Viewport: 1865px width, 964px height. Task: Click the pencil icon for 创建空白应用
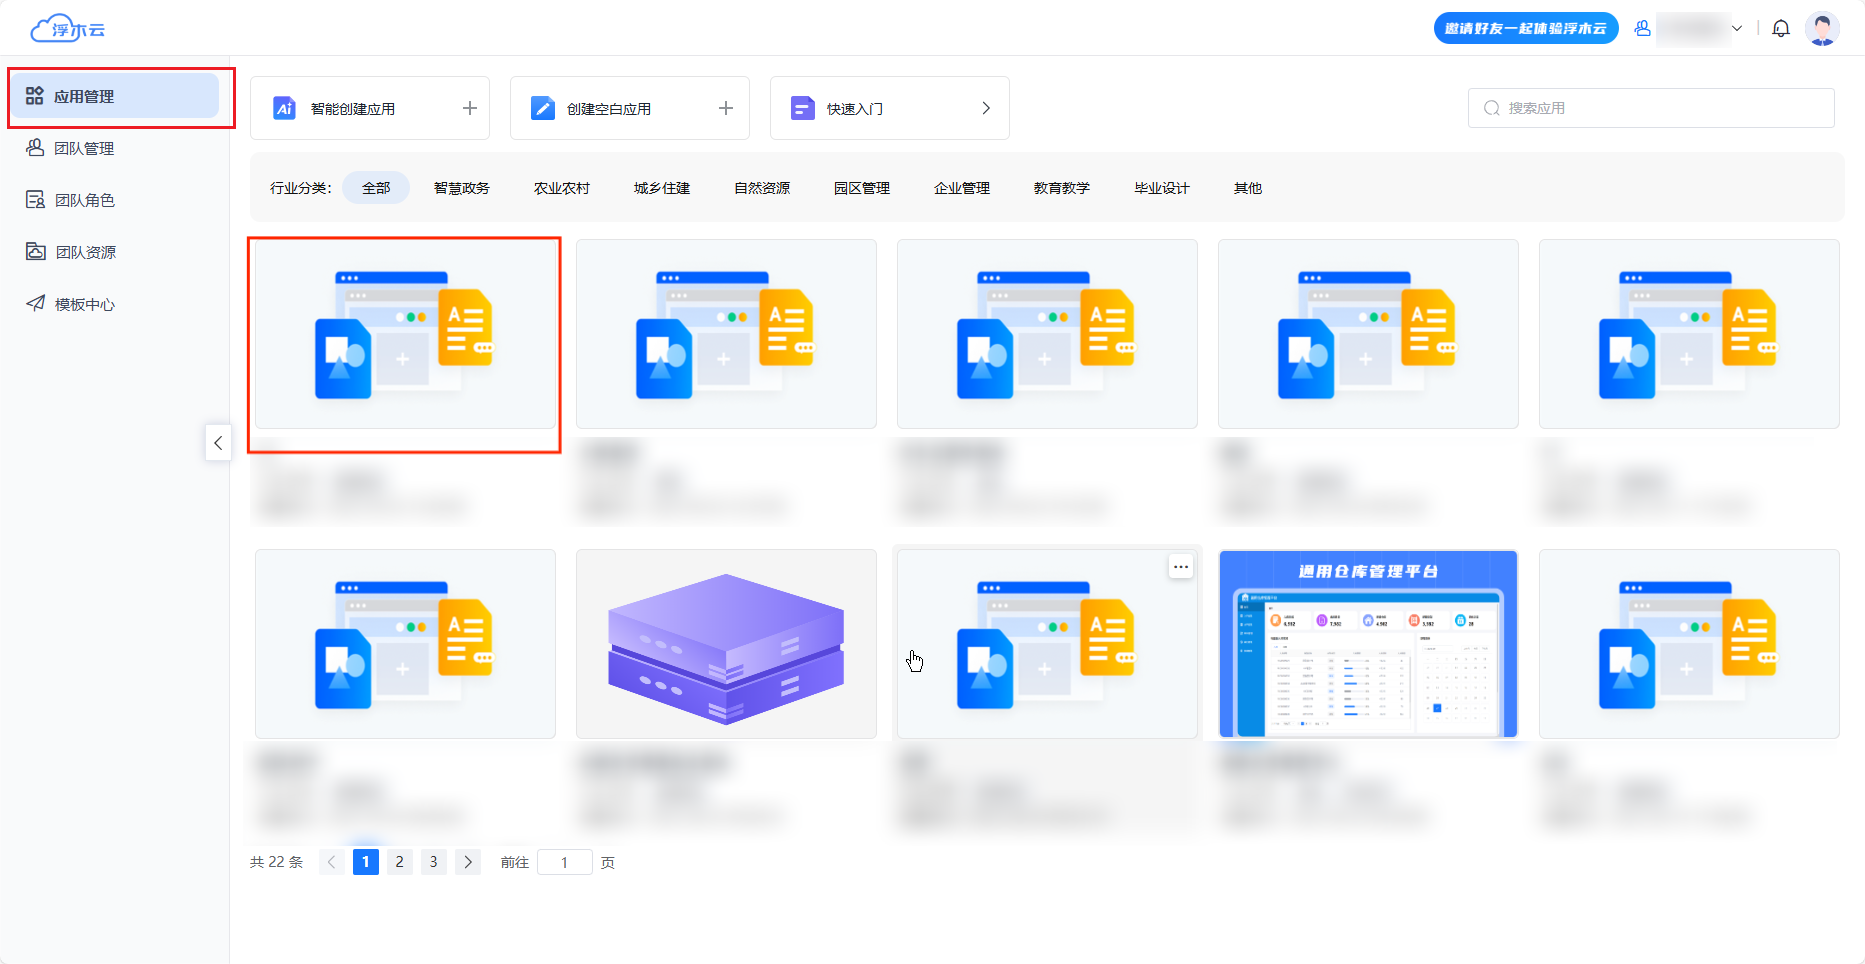click(x=542, y=108)
